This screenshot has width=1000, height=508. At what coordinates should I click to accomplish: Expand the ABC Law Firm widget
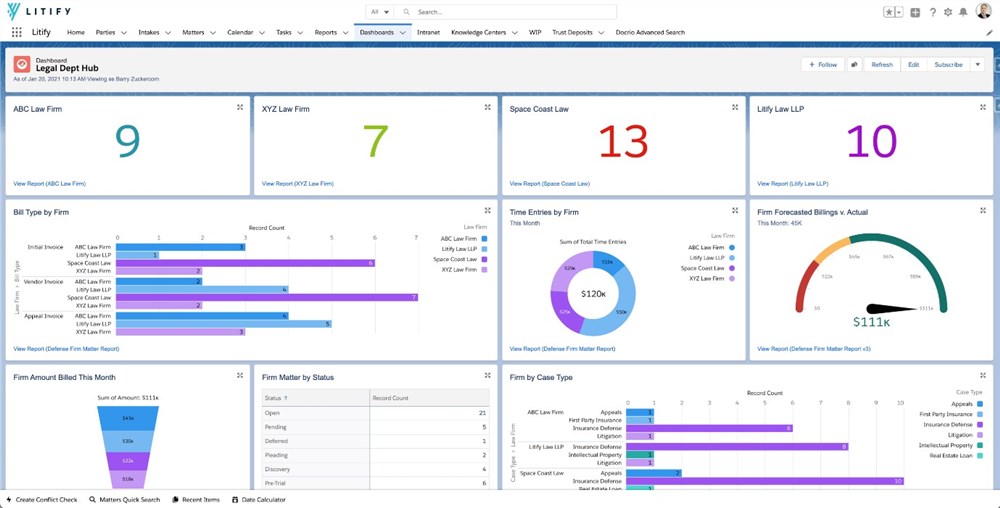tap(240, 107)
